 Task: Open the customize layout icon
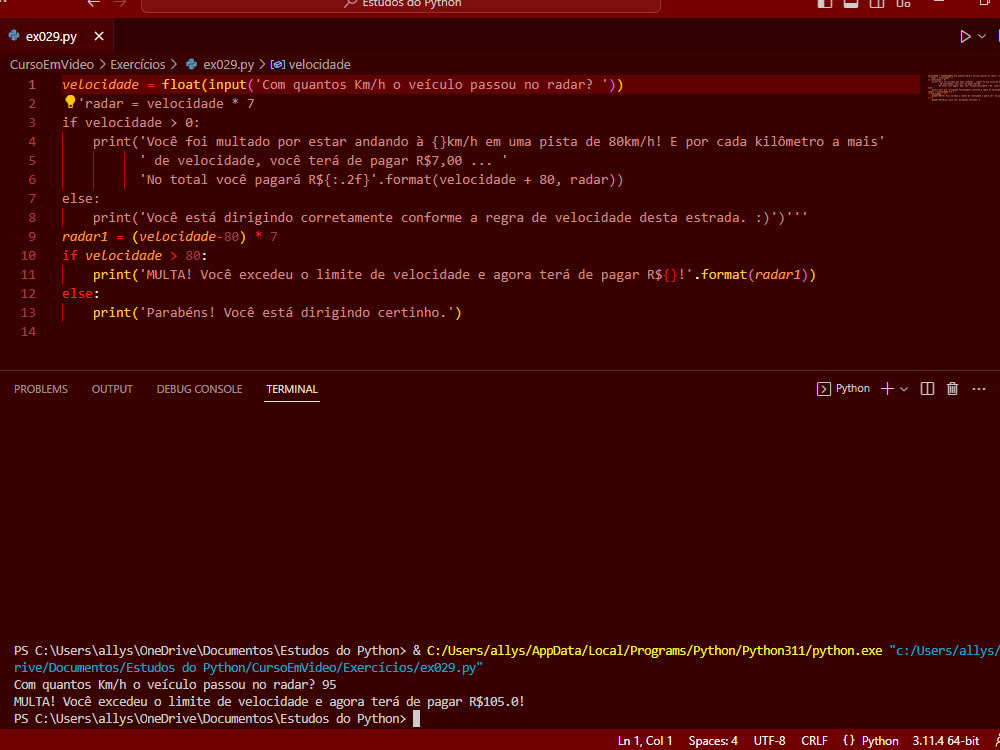click(x=903, y=3)
